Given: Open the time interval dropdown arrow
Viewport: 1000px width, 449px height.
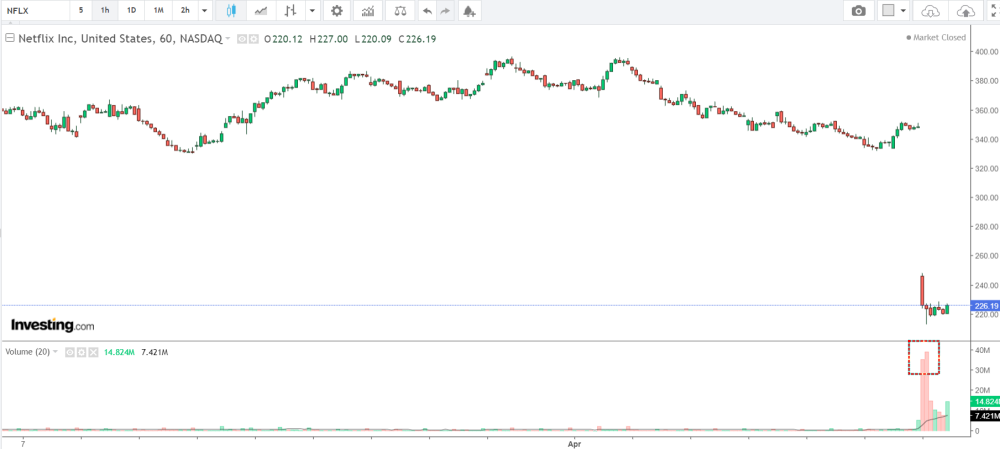Looking at the screenshot, I should tap(204, 11).
